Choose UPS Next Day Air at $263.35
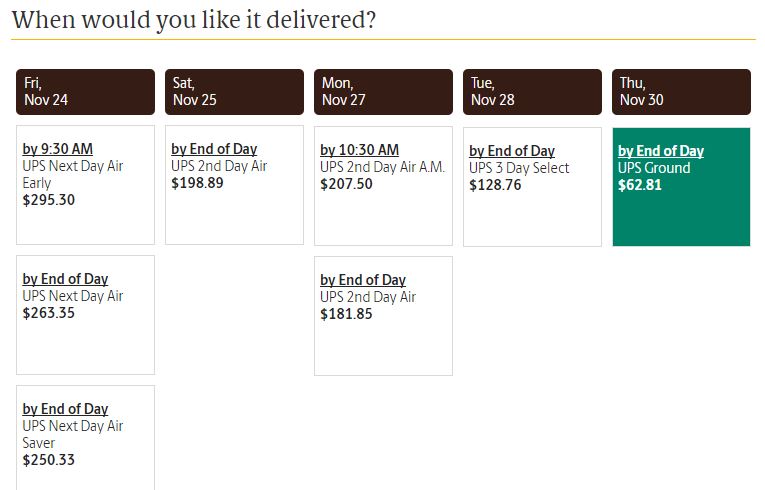This screenshot has width=765, height=490. pos(85,314)
